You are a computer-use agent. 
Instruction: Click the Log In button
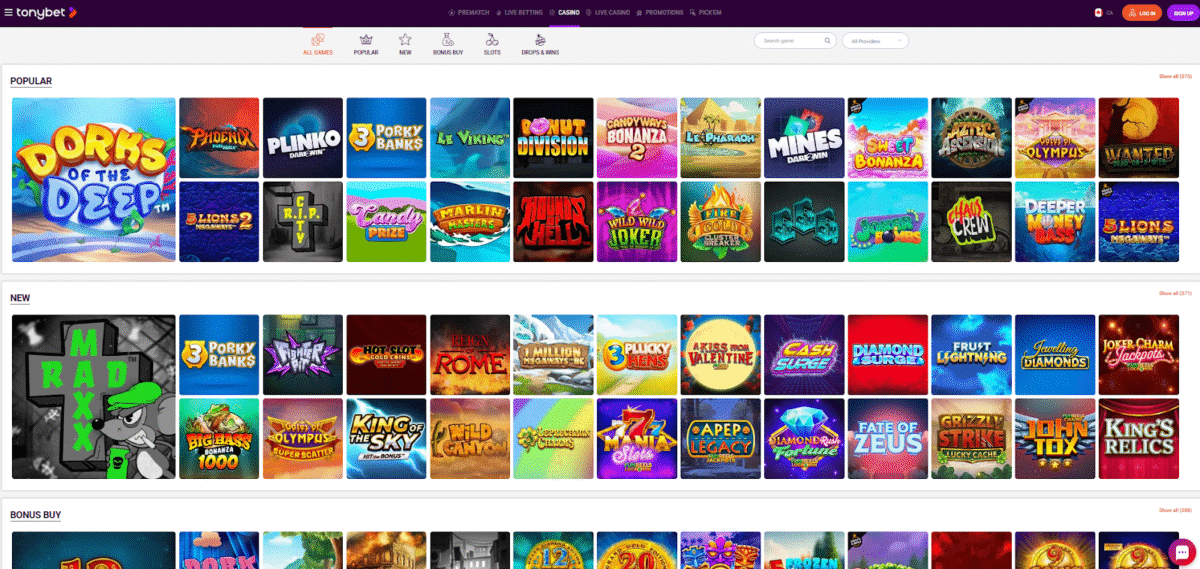tap(1141, 13)
